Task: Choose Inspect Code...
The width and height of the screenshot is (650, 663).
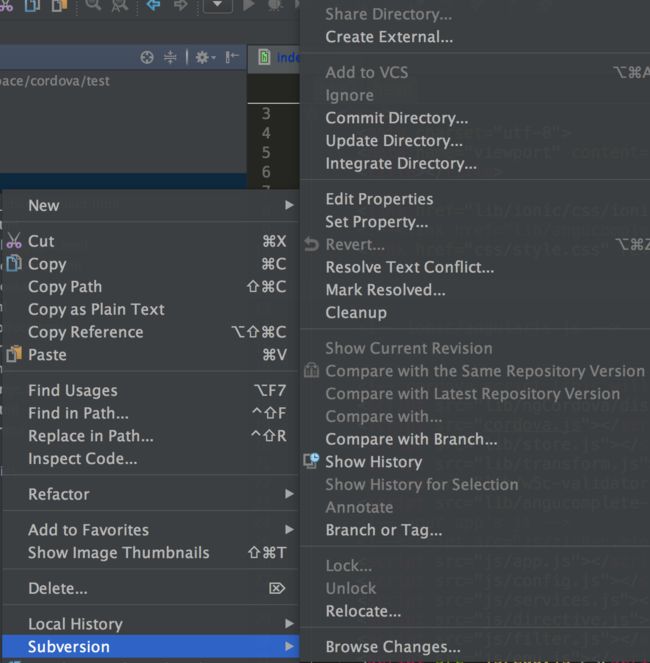Action: (151, 459)
